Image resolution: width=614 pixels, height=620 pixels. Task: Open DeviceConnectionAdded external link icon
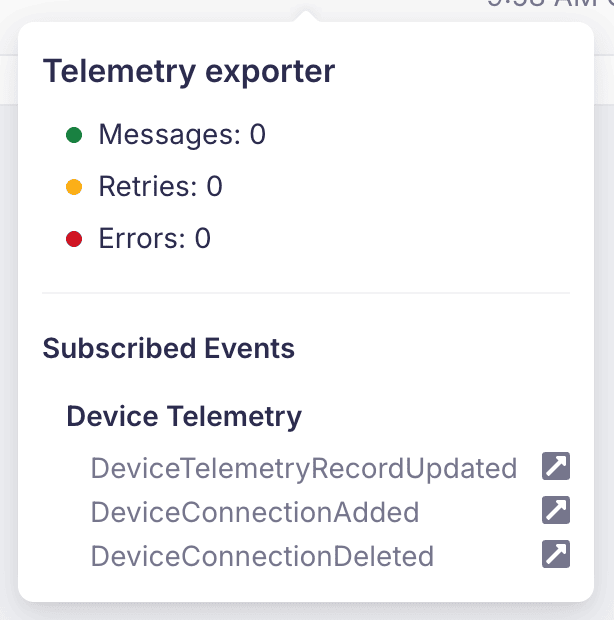pos(555,510)
